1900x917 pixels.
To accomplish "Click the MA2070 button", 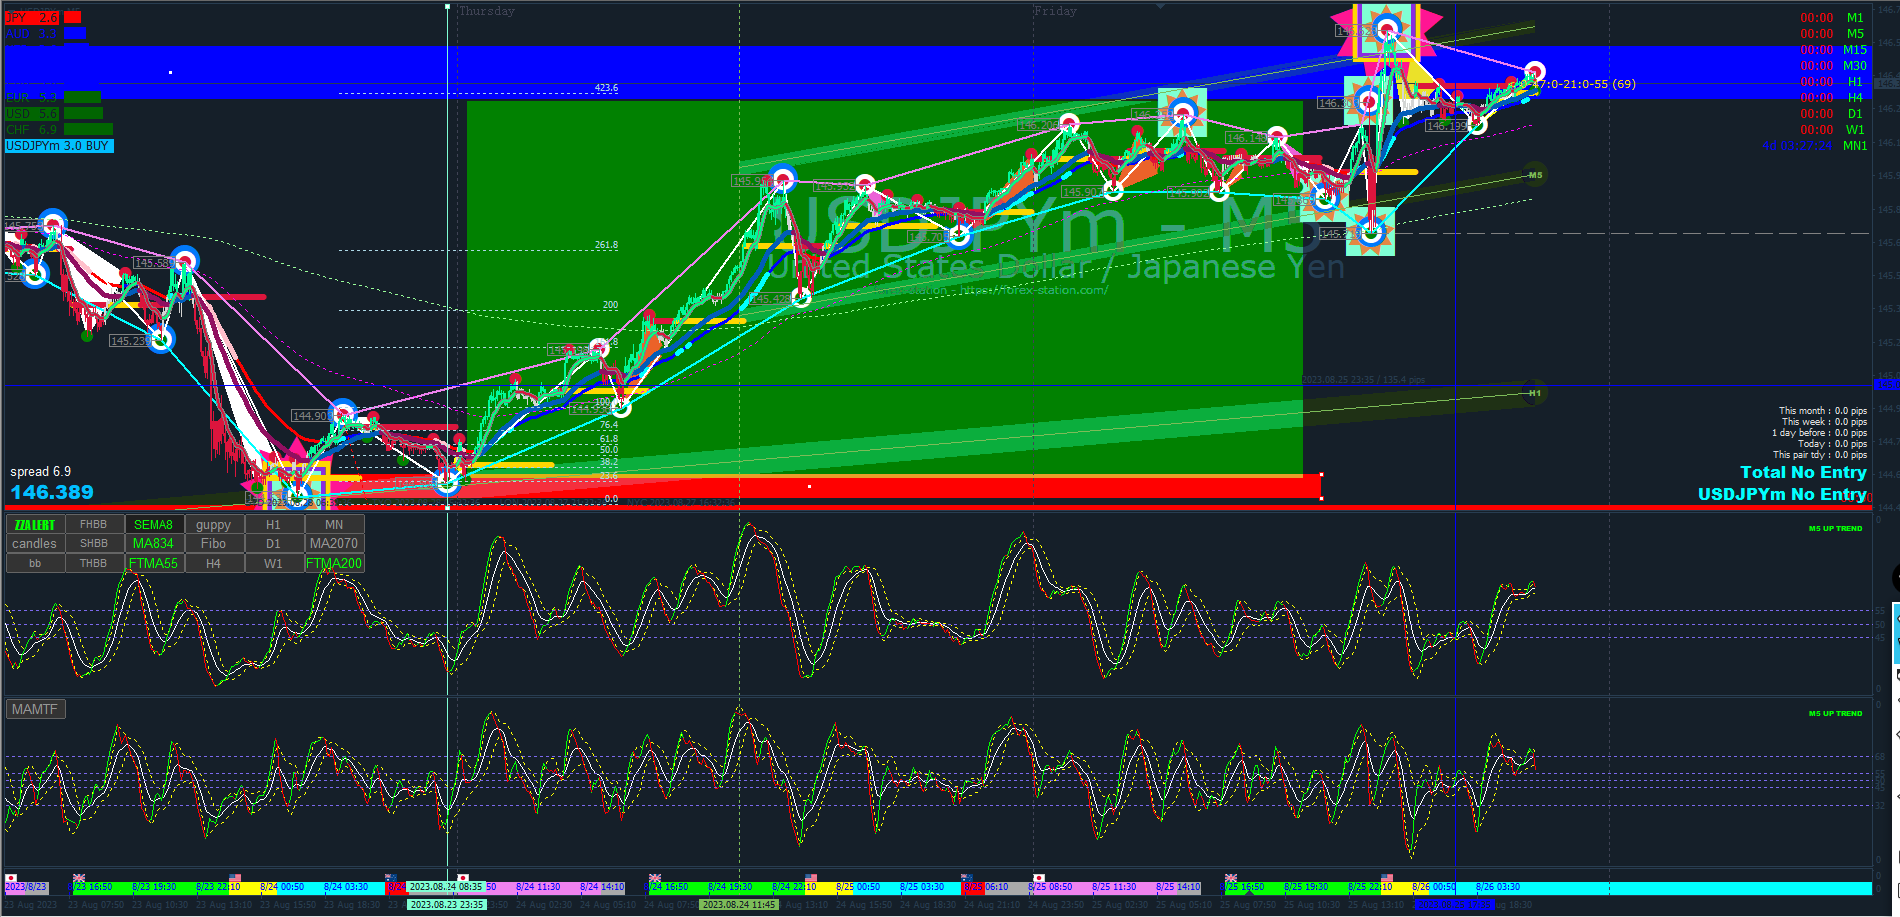I will click(x=334, y=544).
